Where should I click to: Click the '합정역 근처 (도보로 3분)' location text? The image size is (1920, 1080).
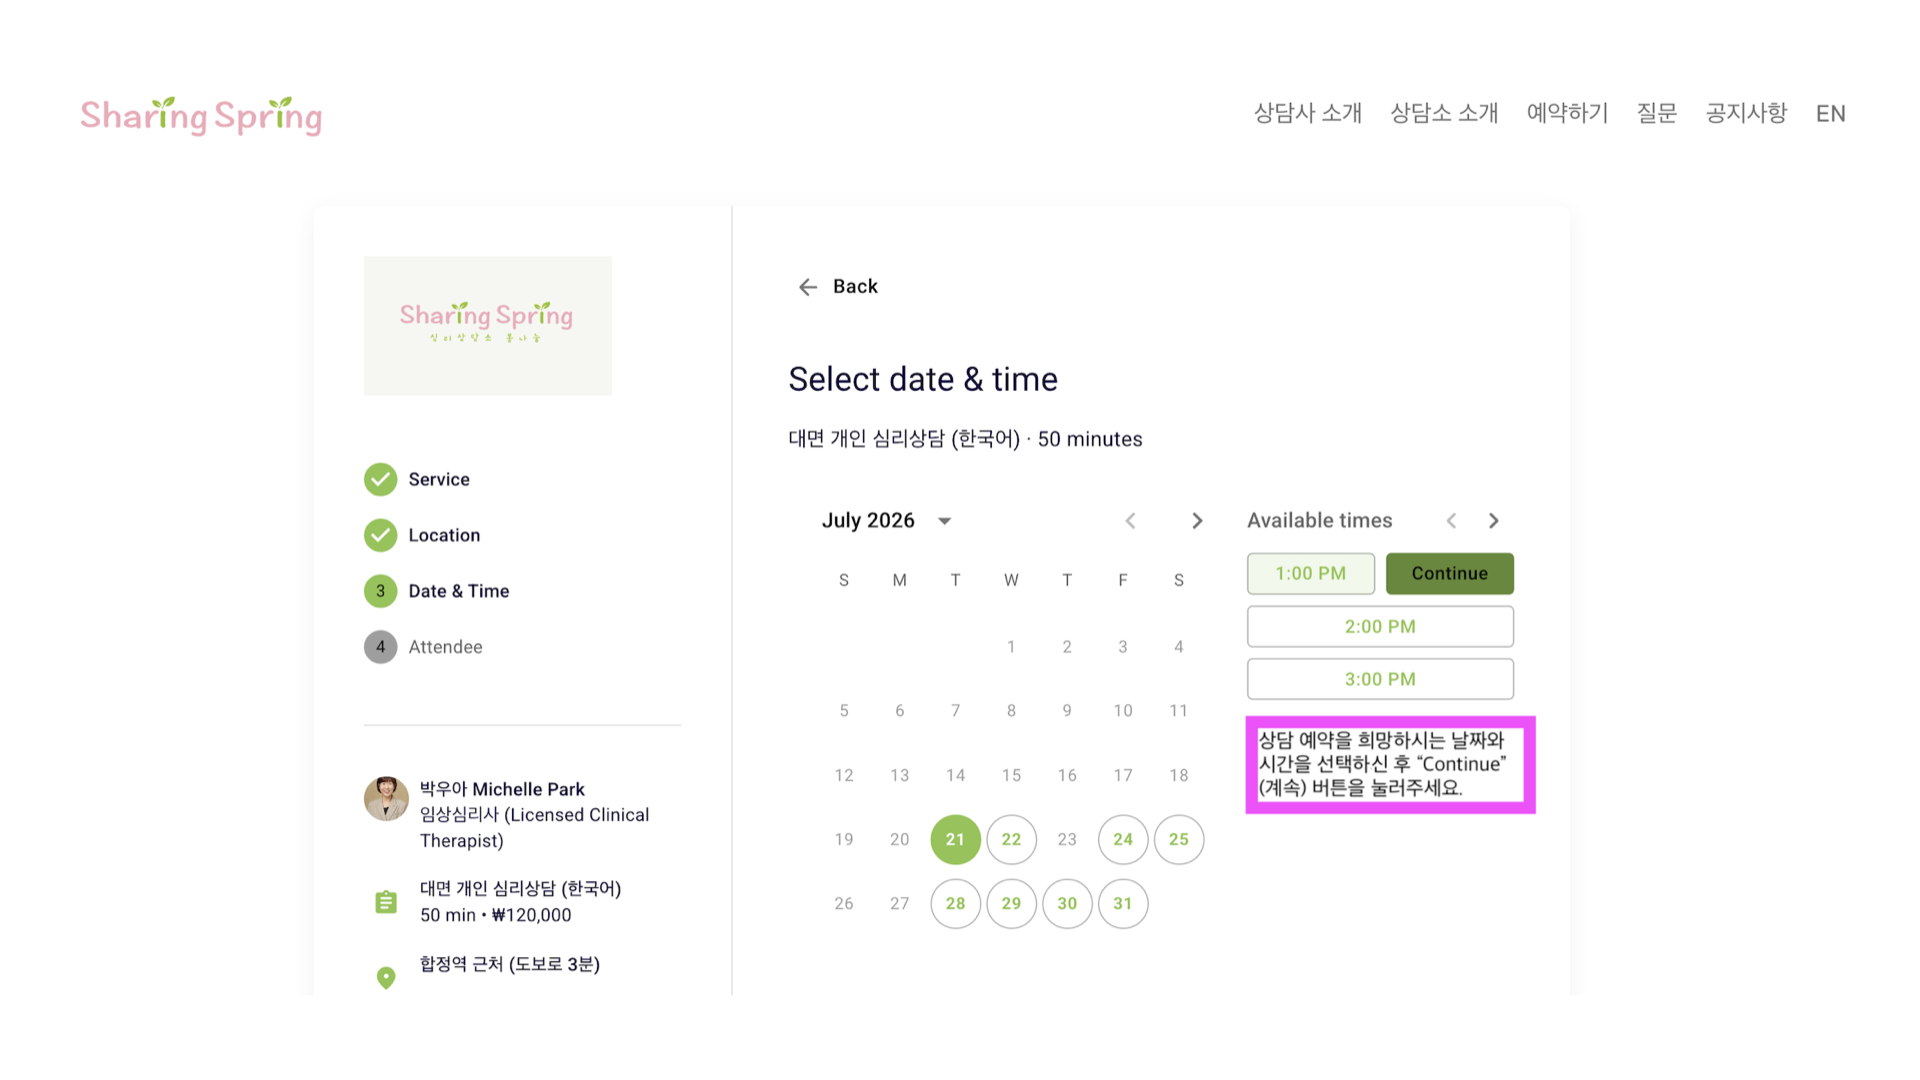(x=510, y=965)
